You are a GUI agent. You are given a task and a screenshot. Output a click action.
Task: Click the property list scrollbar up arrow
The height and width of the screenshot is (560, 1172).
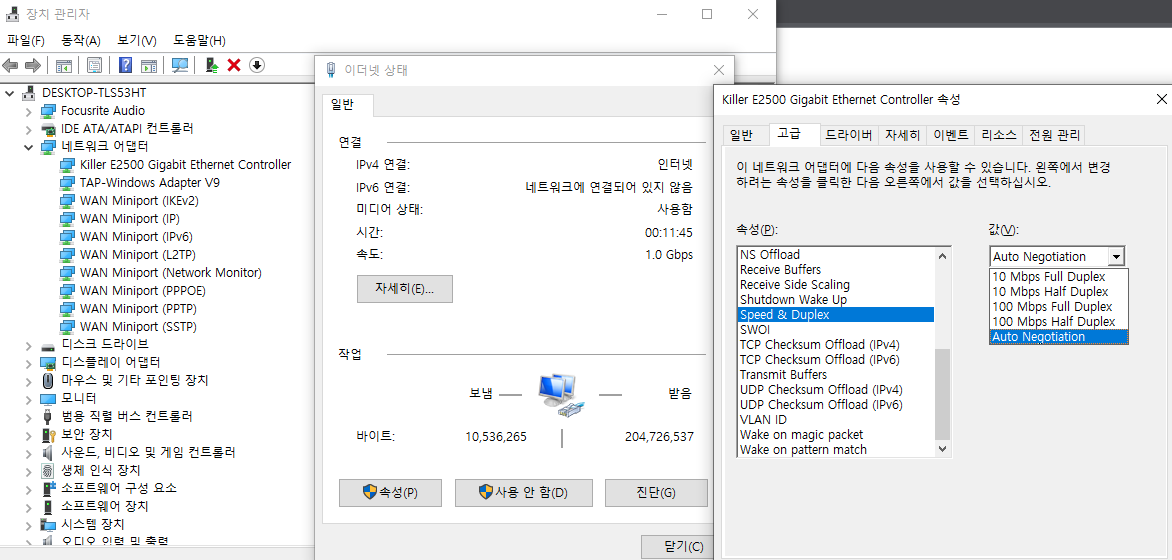pyautogui.click(x=943, y=255)
